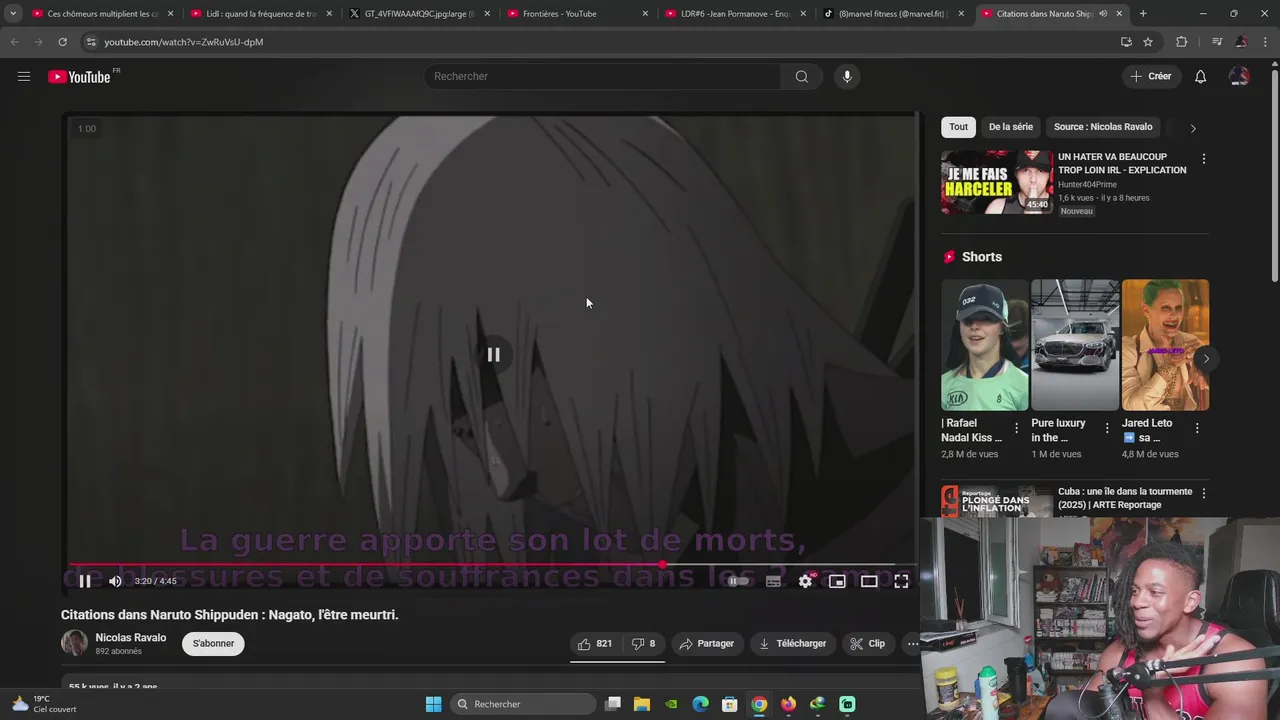This screenshot has height=720, width=1280.
Task: Open the Nicolas Ravalo channel name link
Action: (x=130, y=638)
